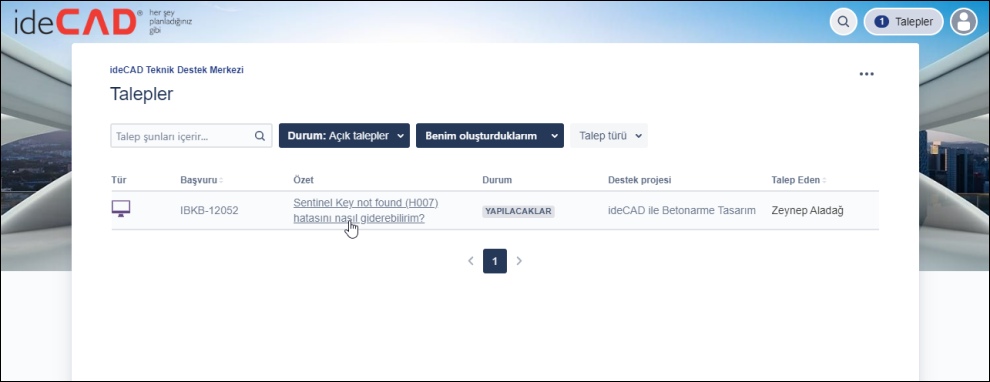Click the Özet column header
Screen dimensions: 990x382
coord(304,180)
